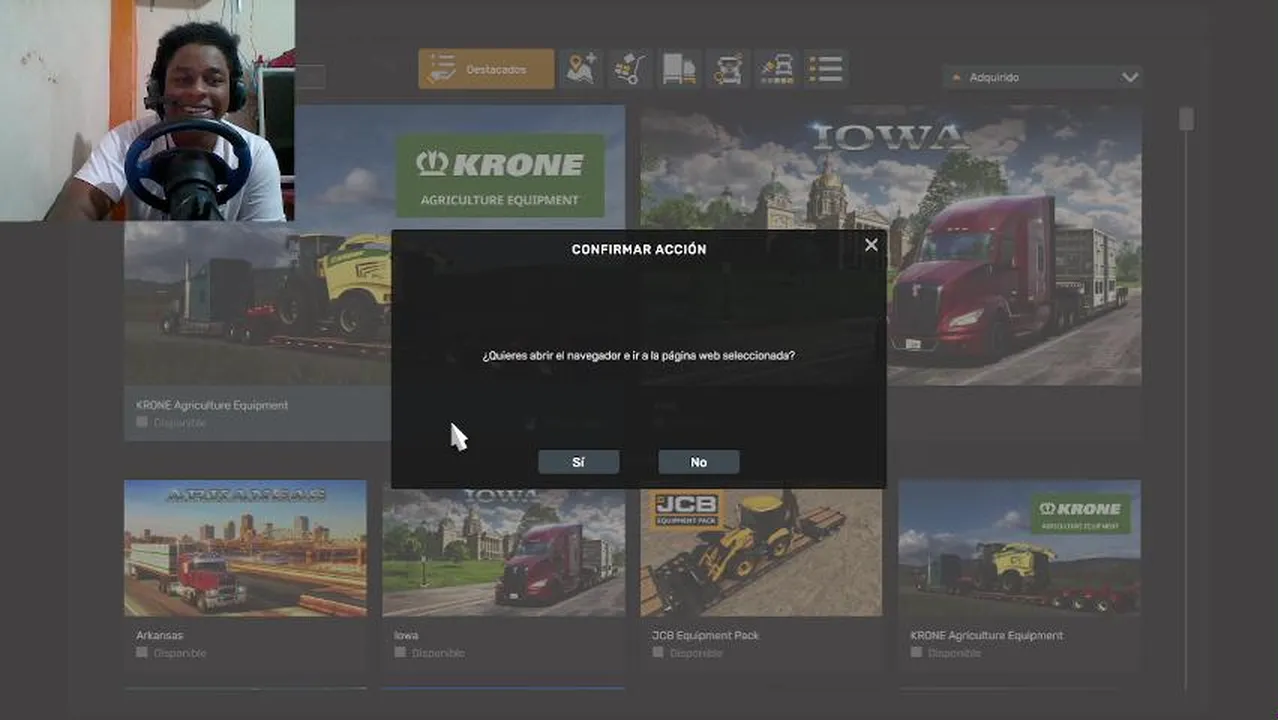Toggle Disponible checkbox under featured KRONE banner
This screenshot has width=1278, height=720.
click(x=142, y=423)
